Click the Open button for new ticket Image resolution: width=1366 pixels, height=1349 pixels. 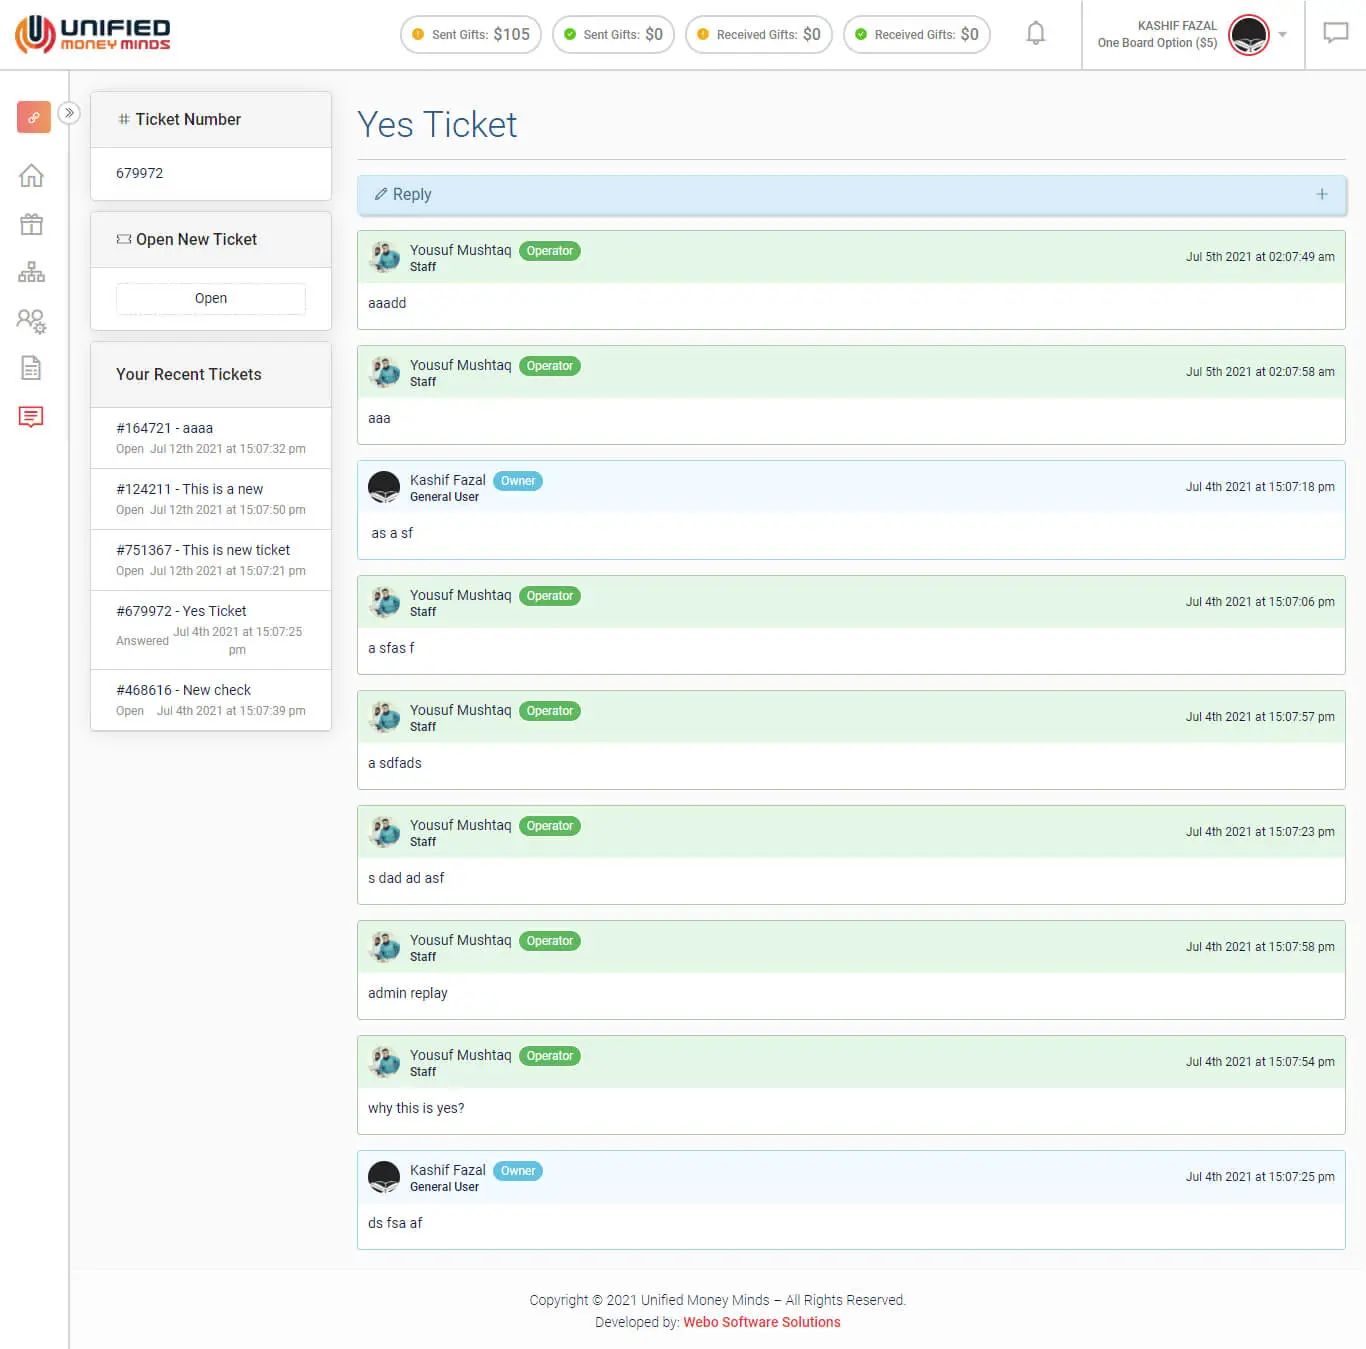[x=211, y=299]
